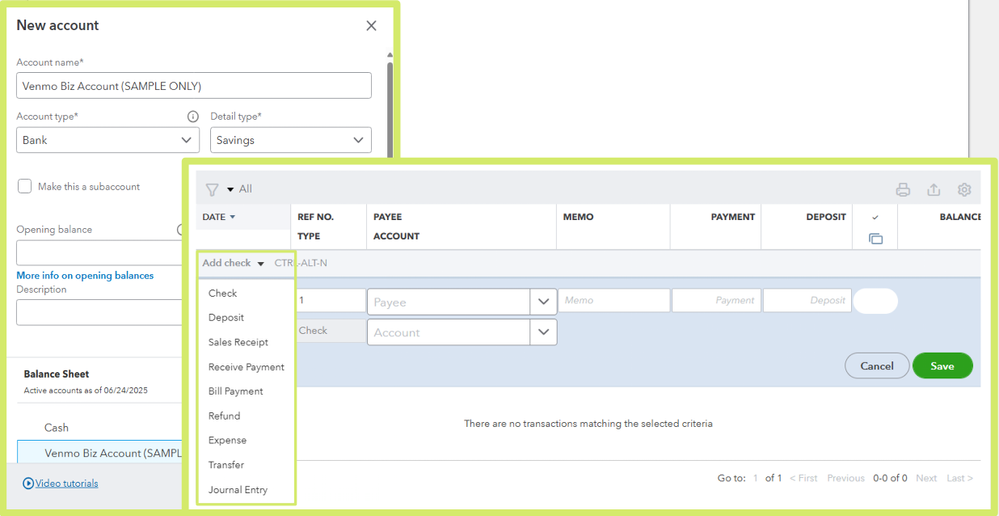Pick Refund from the menu
This screenshot has width=999, height=516.
pos(224,416)
